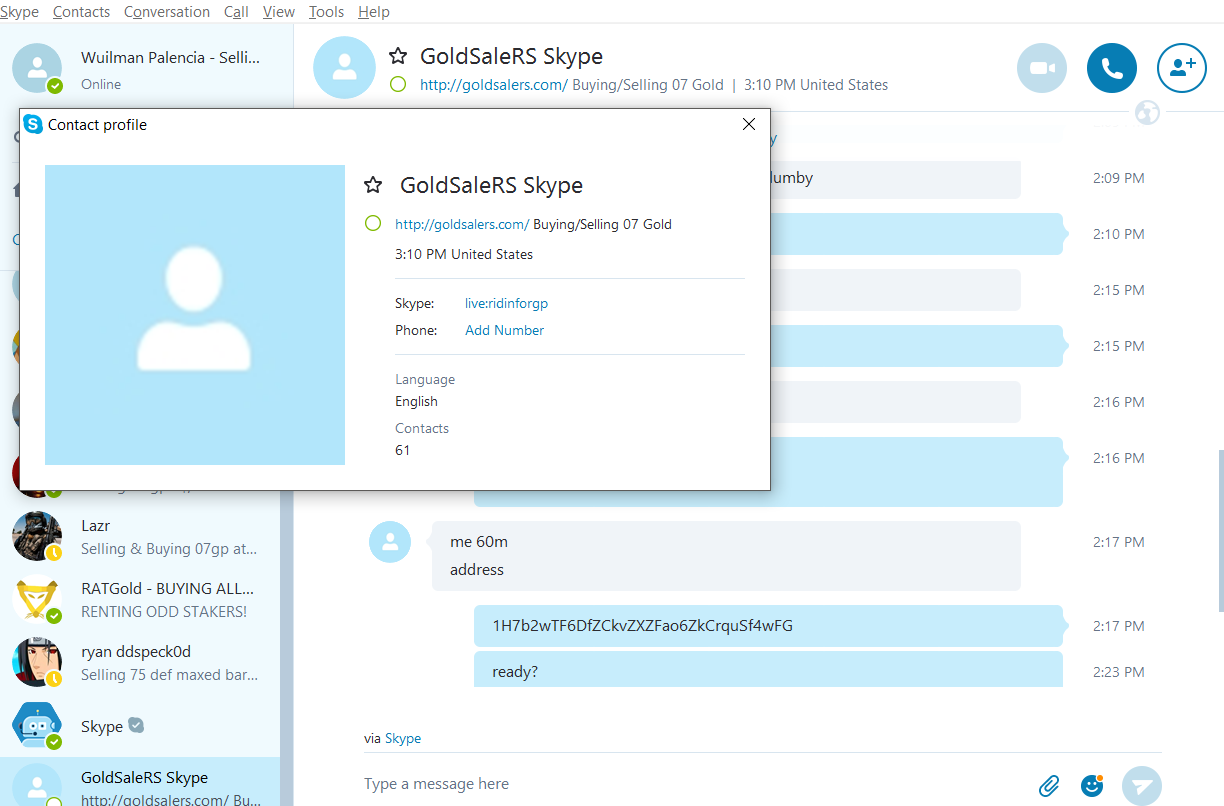
Task: Click the sender avatar next to 'me 60m'
Action: (390, 542)
